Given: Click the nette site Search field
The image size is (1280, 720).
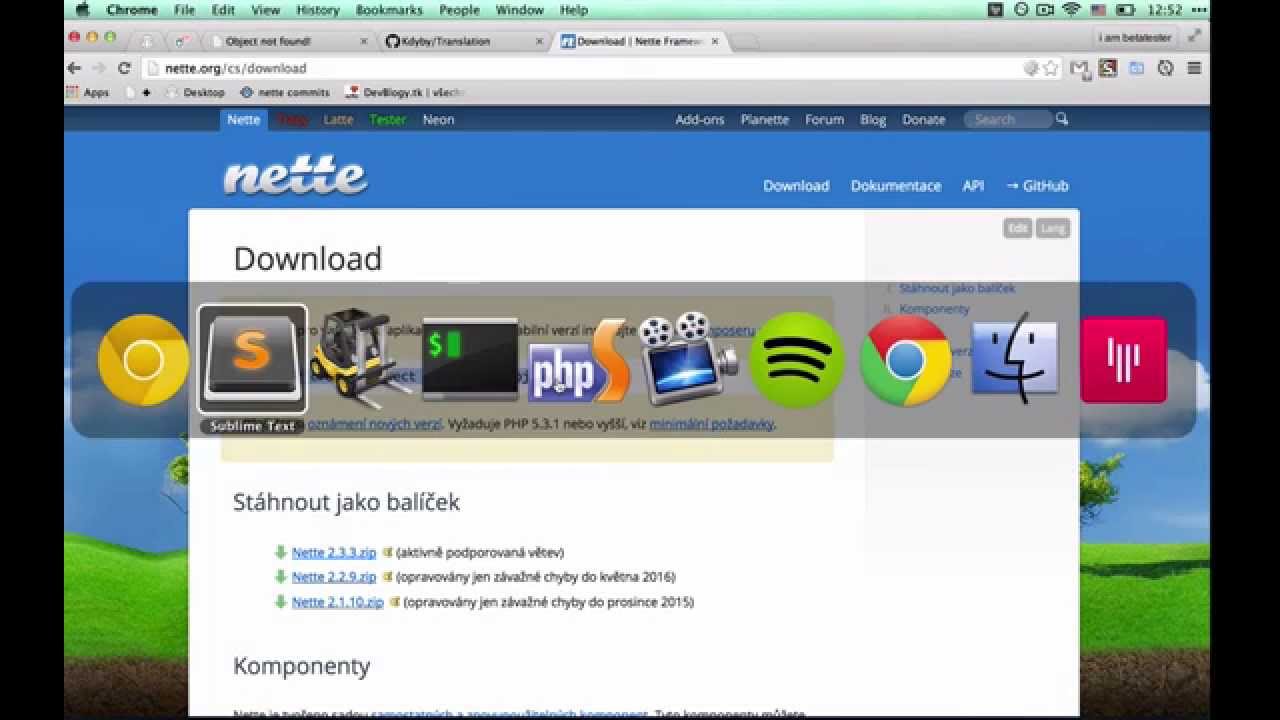Looking at the screenshot, I should [x=1008, y=119].
